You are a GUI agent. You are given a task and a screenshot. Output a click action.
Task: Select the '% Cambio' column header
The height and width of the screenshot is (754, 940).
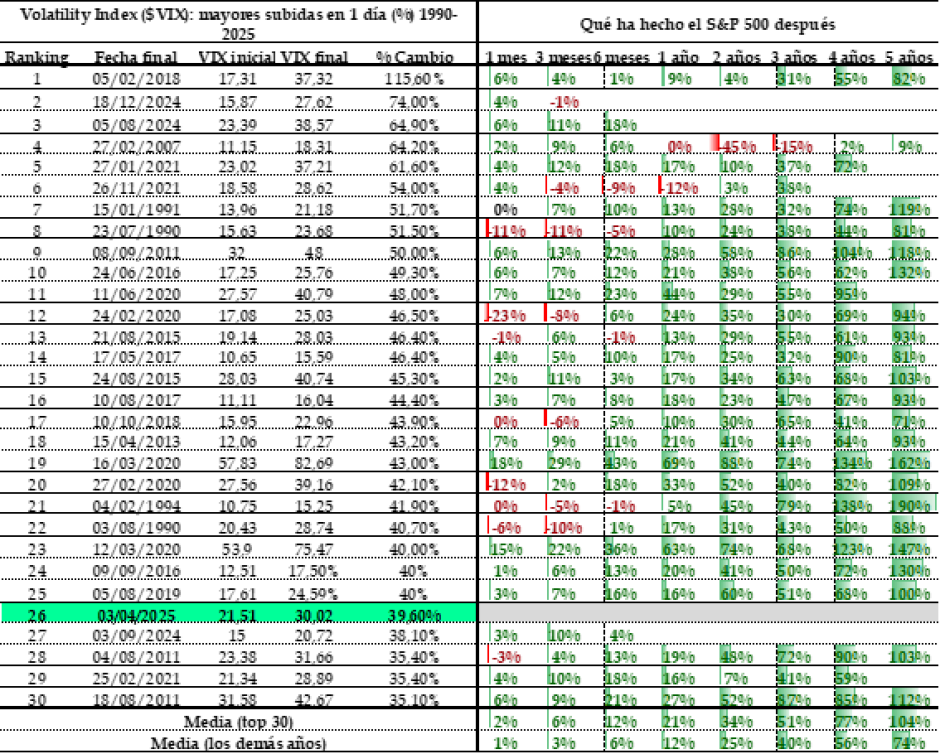point(414,58)
